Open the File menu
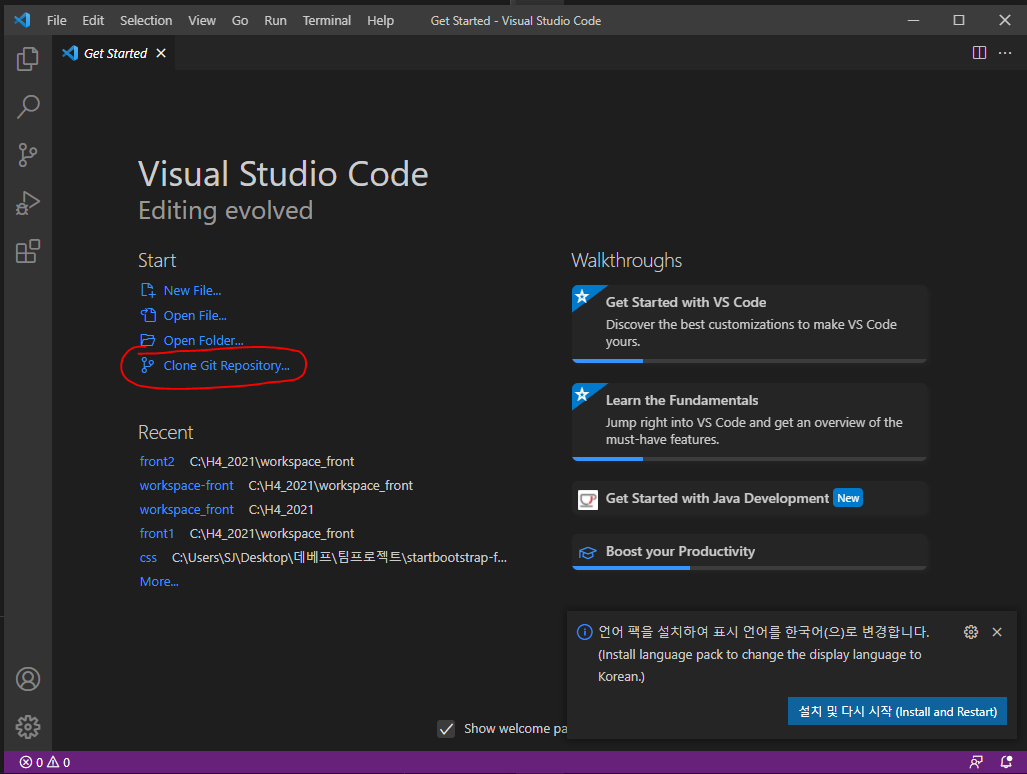The width and height of the screenshot is (1027, 774). coord(56,20)
